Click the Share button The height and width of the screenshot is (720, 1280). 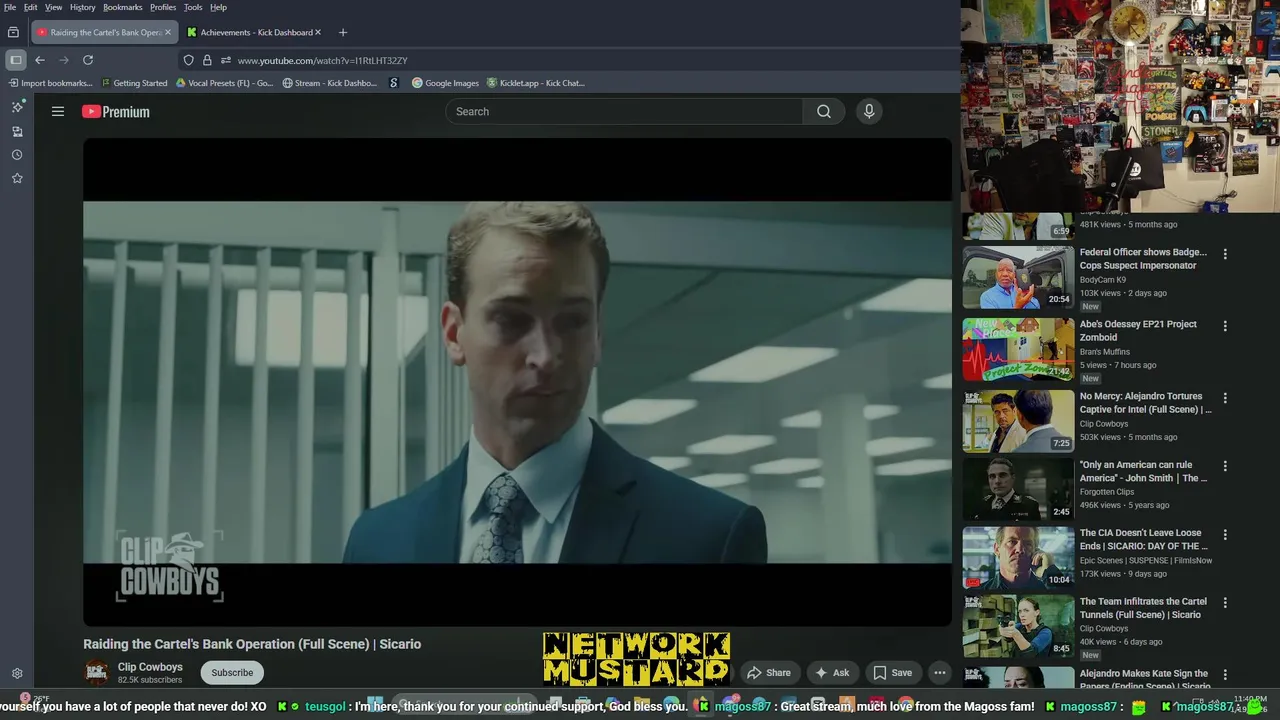pyautogui.click(x=768, y=673)
